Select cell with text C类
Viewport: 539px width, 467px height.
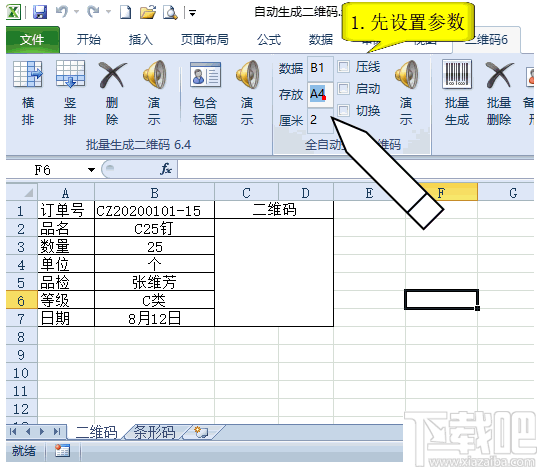[x=154, y=301]
